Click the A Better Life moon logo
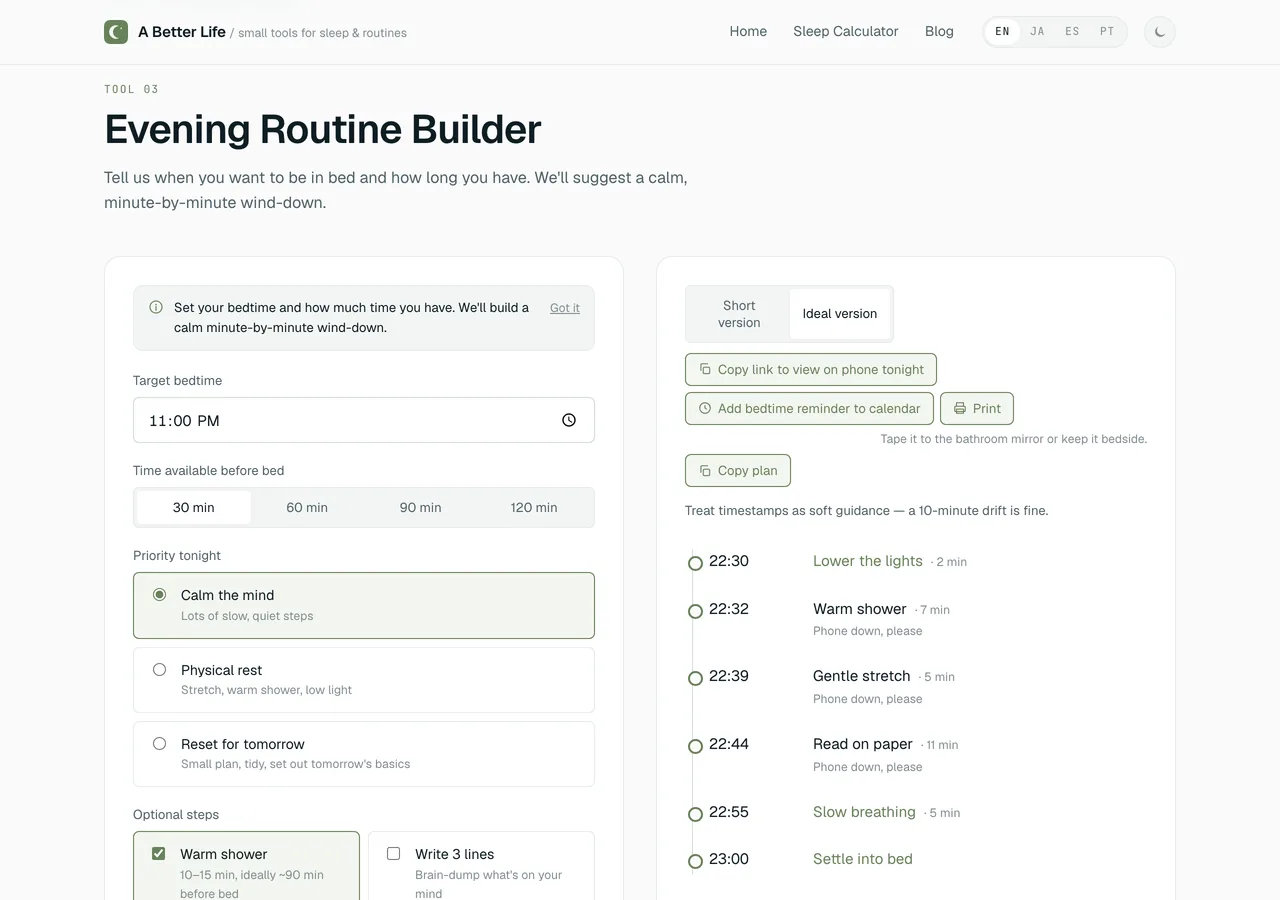Viewport: 1280px width, 900px height. [116, 32]
